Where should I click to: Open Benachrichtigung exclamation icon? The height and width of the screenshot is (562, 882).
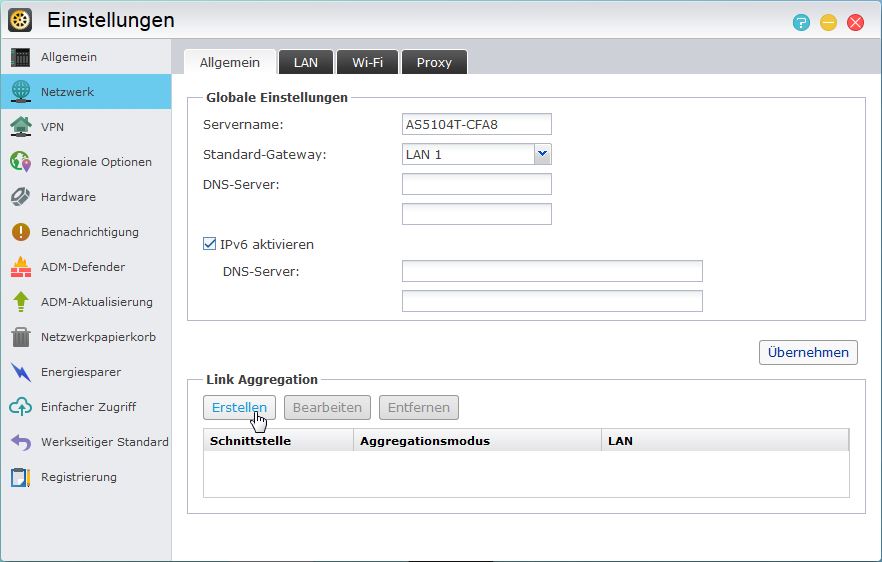21,232
